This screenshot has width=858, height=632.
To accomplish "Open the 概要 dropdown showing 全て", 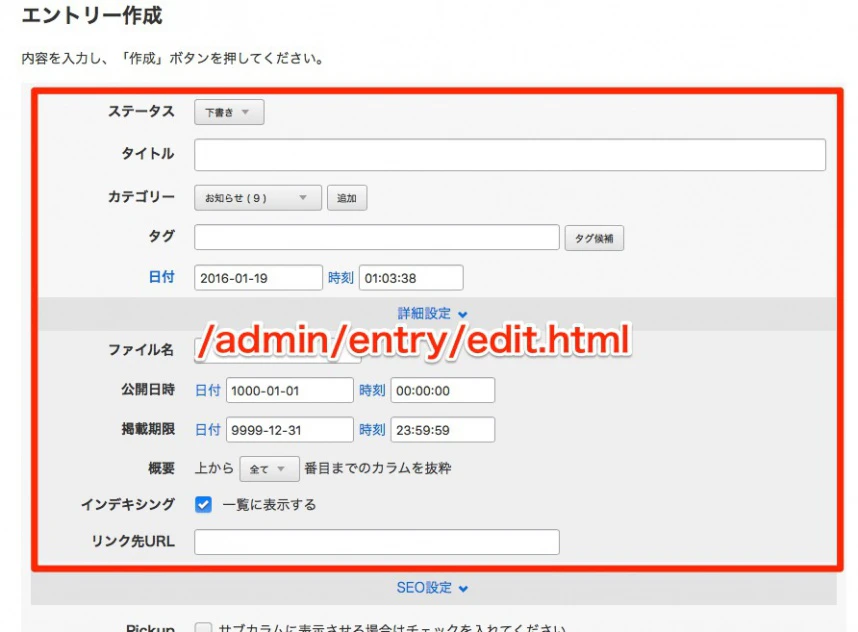I will (x=269, y=469).
